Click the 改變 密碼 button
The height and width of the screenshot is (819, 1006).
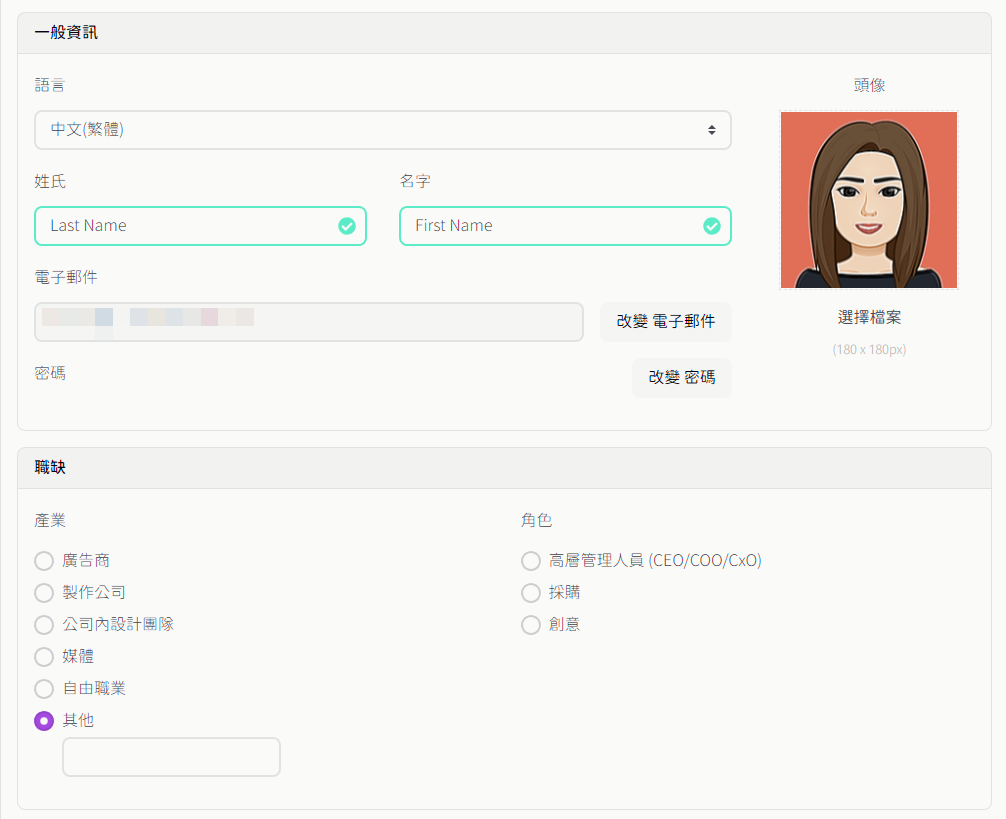(x=681, y=378)
